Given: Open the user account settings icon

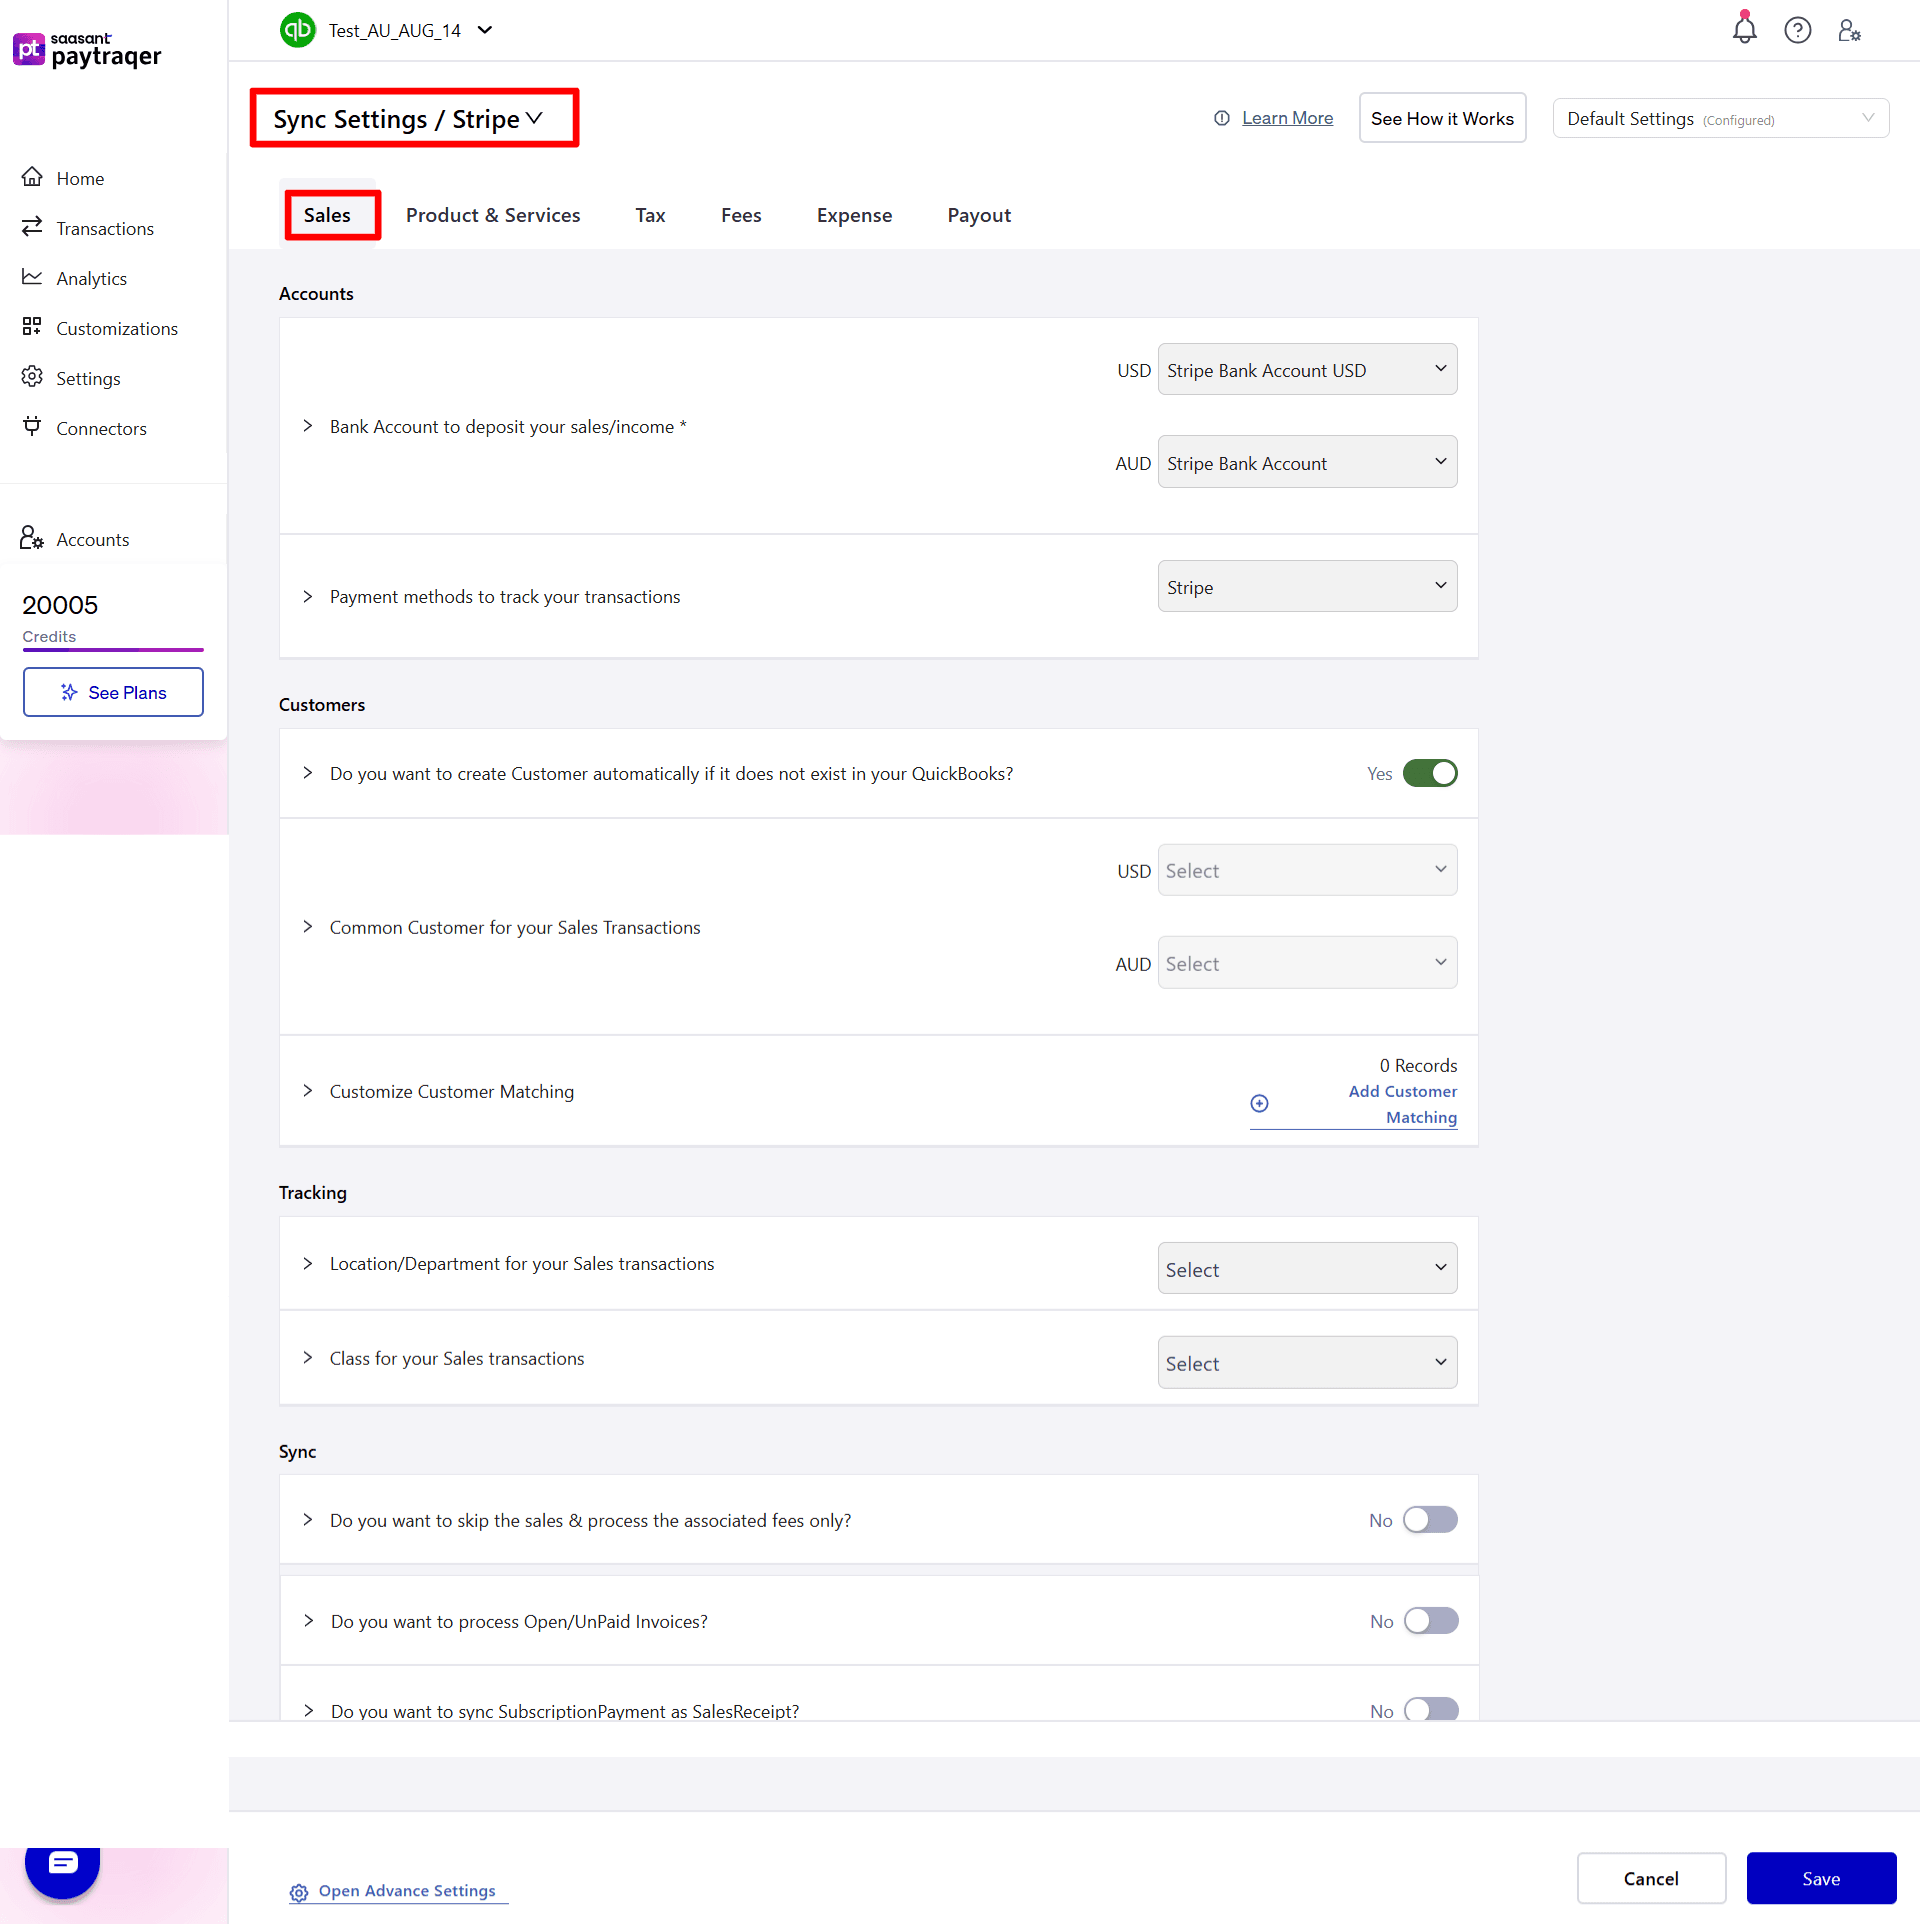Looking at the screenshot, I should [x=1849, y=30].
